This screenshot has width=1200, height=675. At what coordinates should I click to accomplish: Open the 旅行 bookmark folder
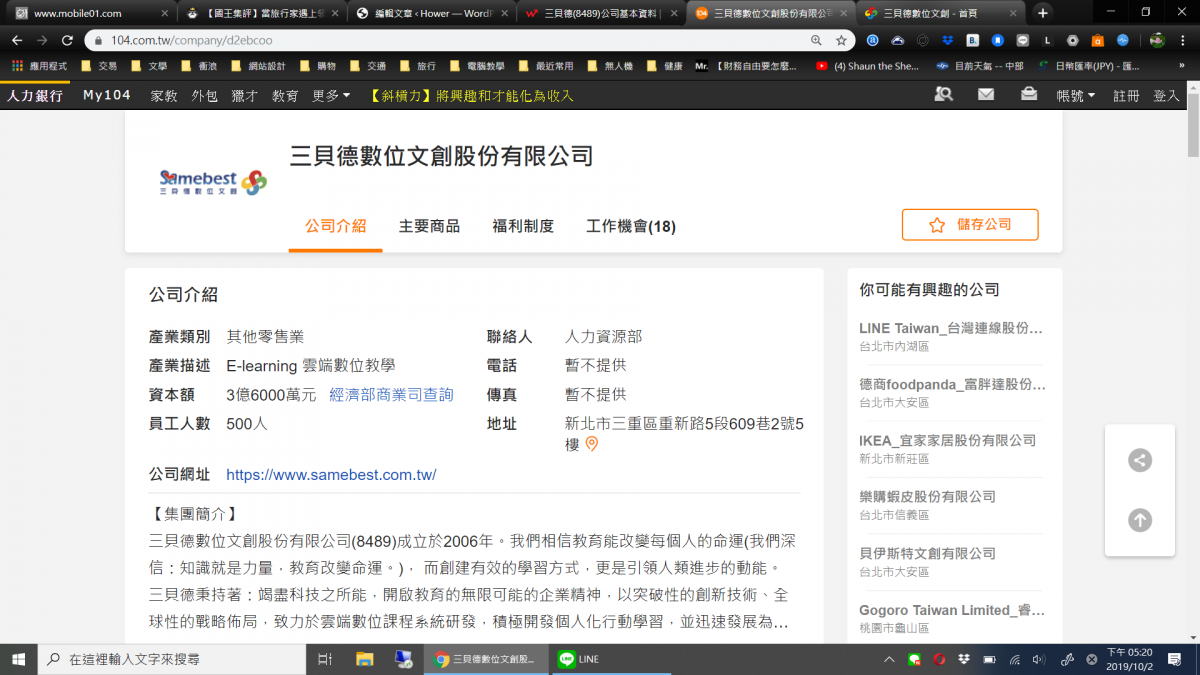tap(417, 66)
